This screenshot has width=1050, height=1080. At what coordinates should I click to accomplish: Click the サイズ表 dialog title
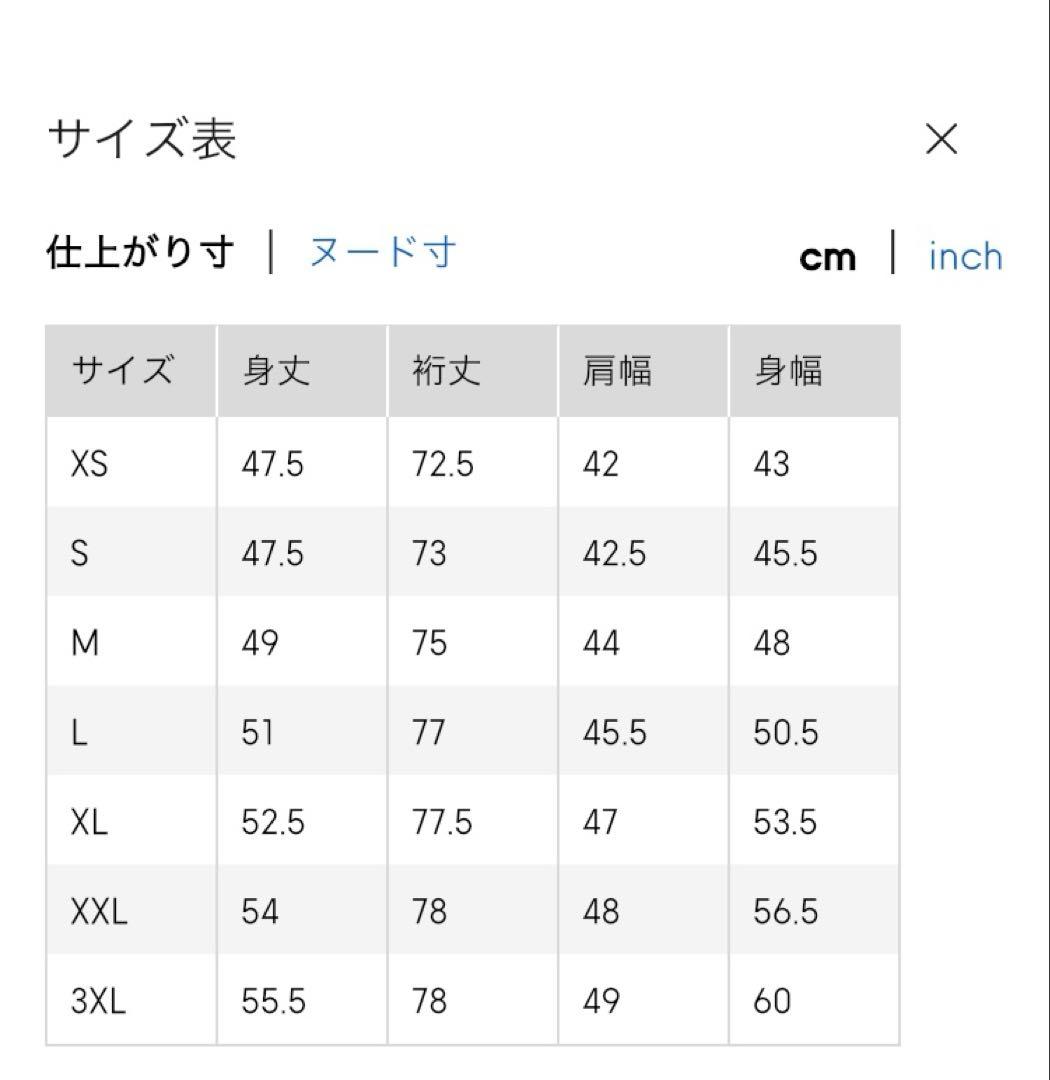(141, 139)
